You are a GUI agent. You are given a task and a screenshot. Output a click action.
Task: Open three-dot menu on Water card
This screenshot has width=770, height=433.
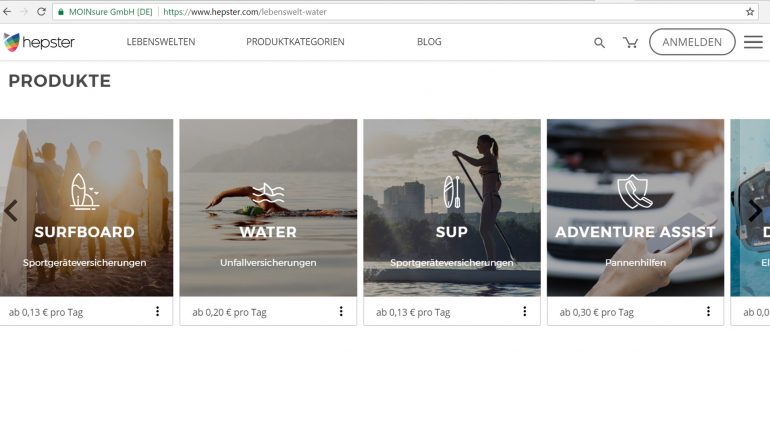(341, 311)
